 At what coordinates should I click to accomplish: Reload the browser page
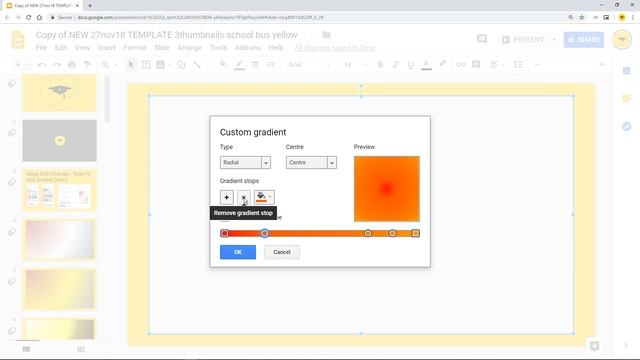(x=28, y=18)
